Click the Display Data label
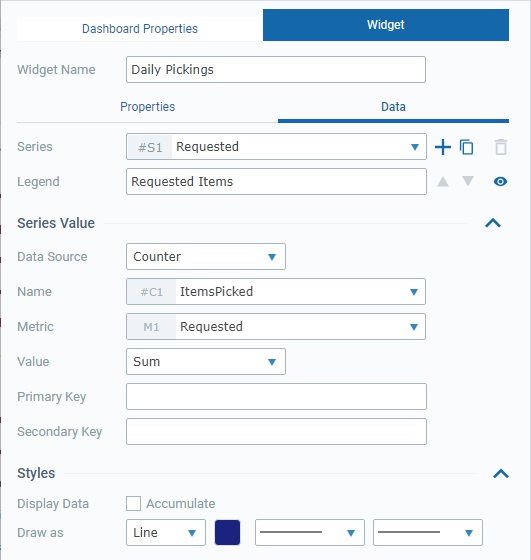 53,504
